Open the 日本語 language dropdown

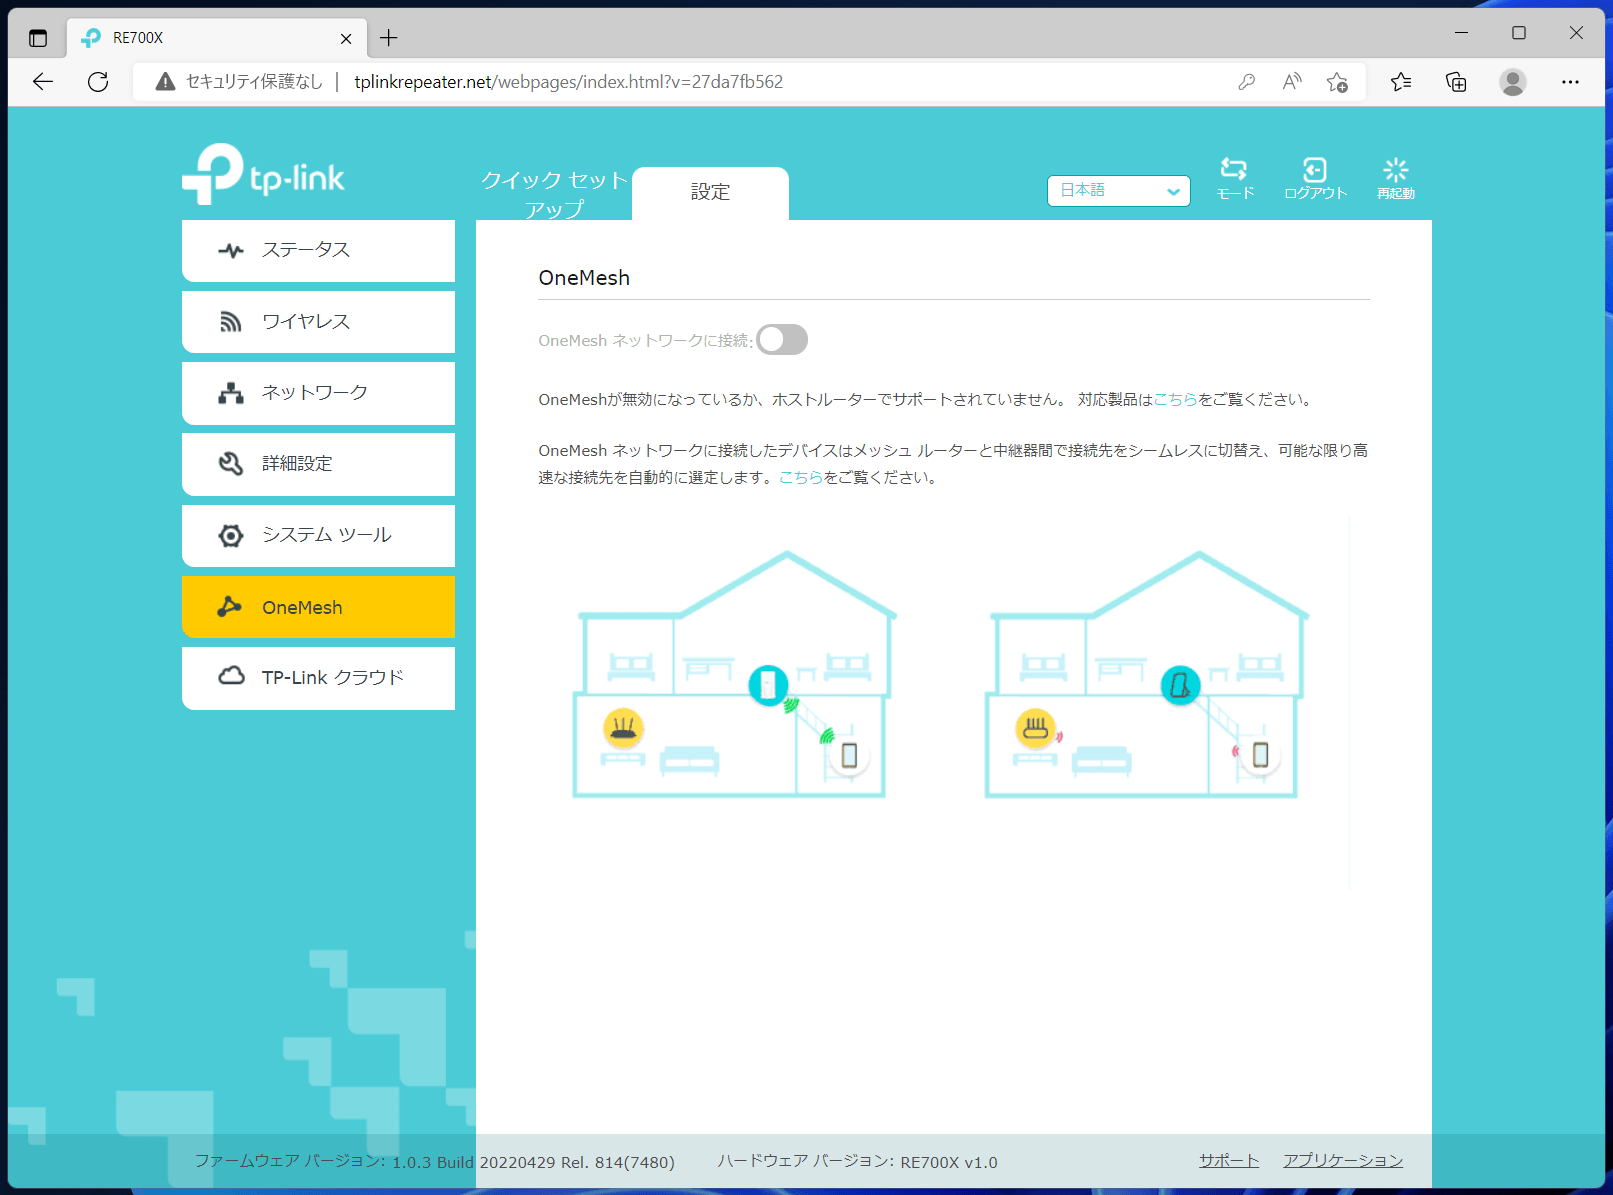click(1118, 190)
